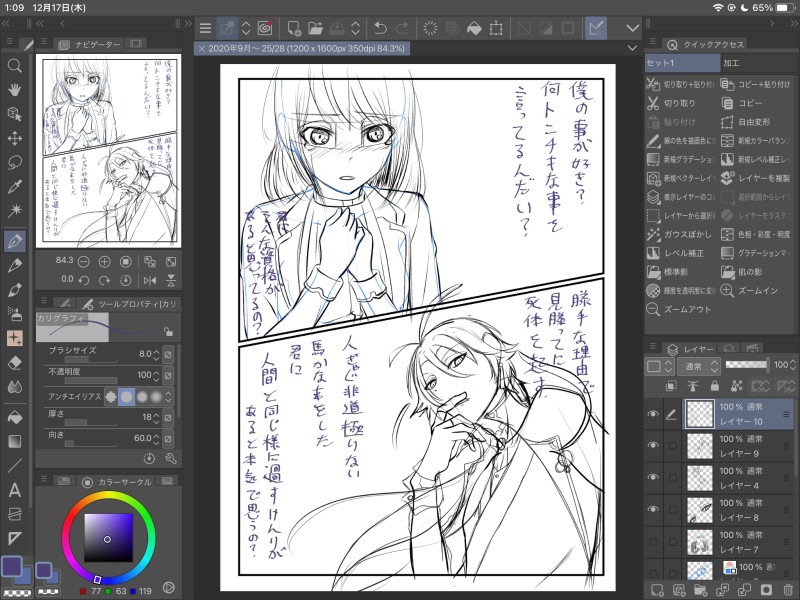Click the Fill icon in command bar
Screen dimensions: 800x600
tap(474, 28)
